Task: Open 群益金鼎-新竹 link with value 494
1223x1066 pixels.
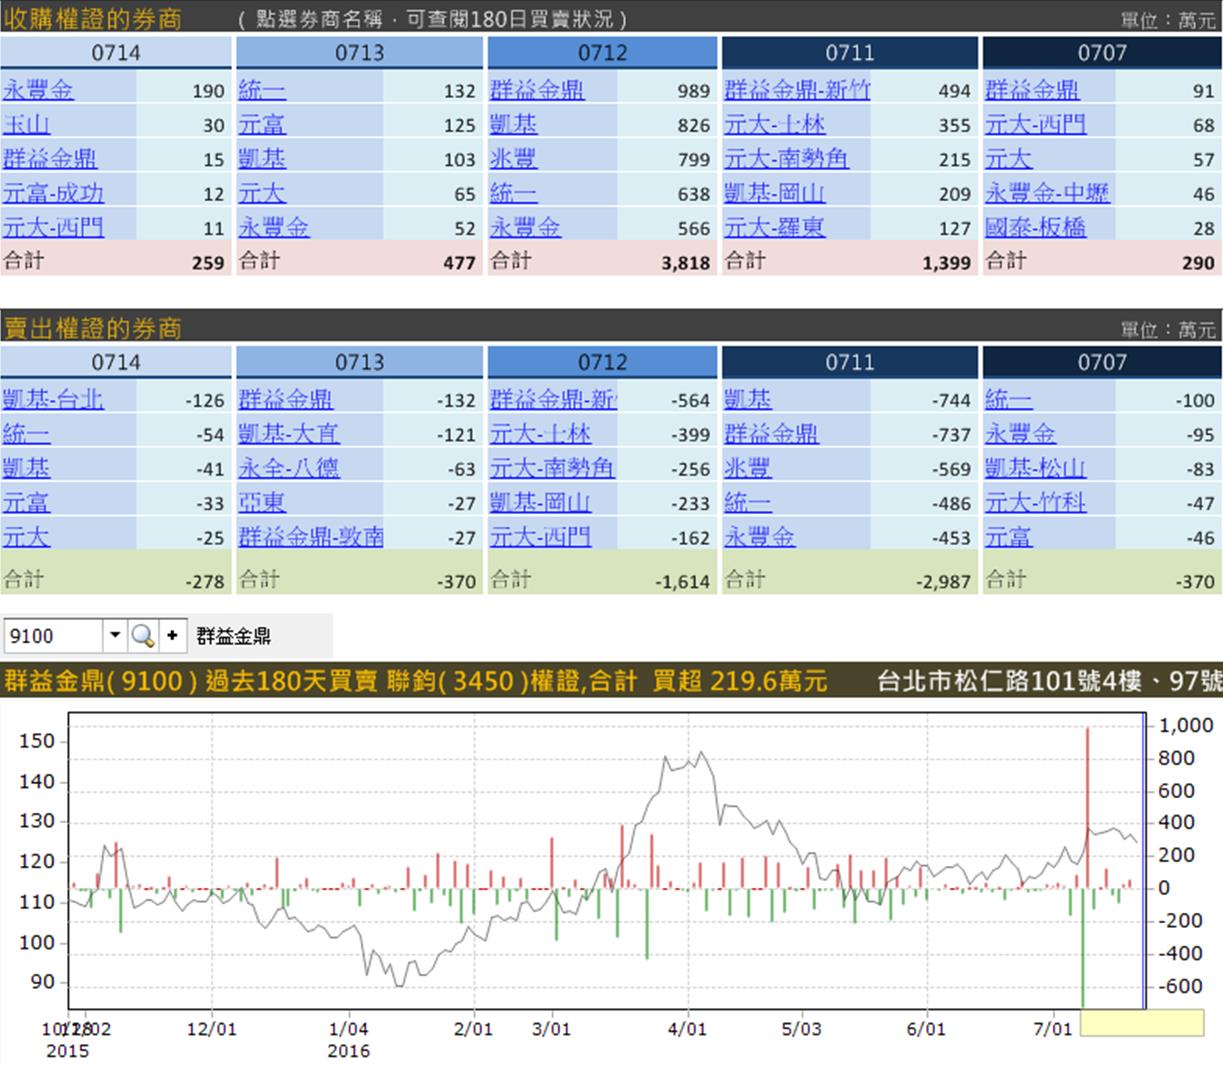Action: [797, 90]
